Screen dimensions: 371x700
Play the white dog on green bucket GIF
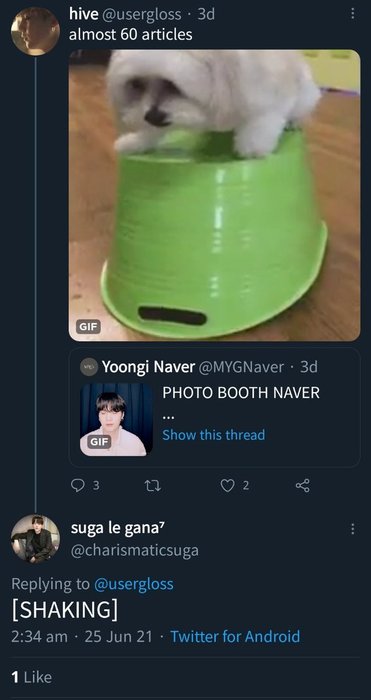click(214, 195)
